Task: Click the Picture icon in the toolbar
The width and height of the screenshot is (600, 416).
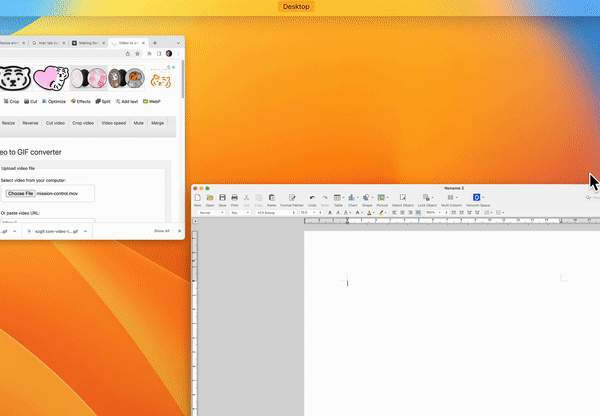Action: point(381,197)
